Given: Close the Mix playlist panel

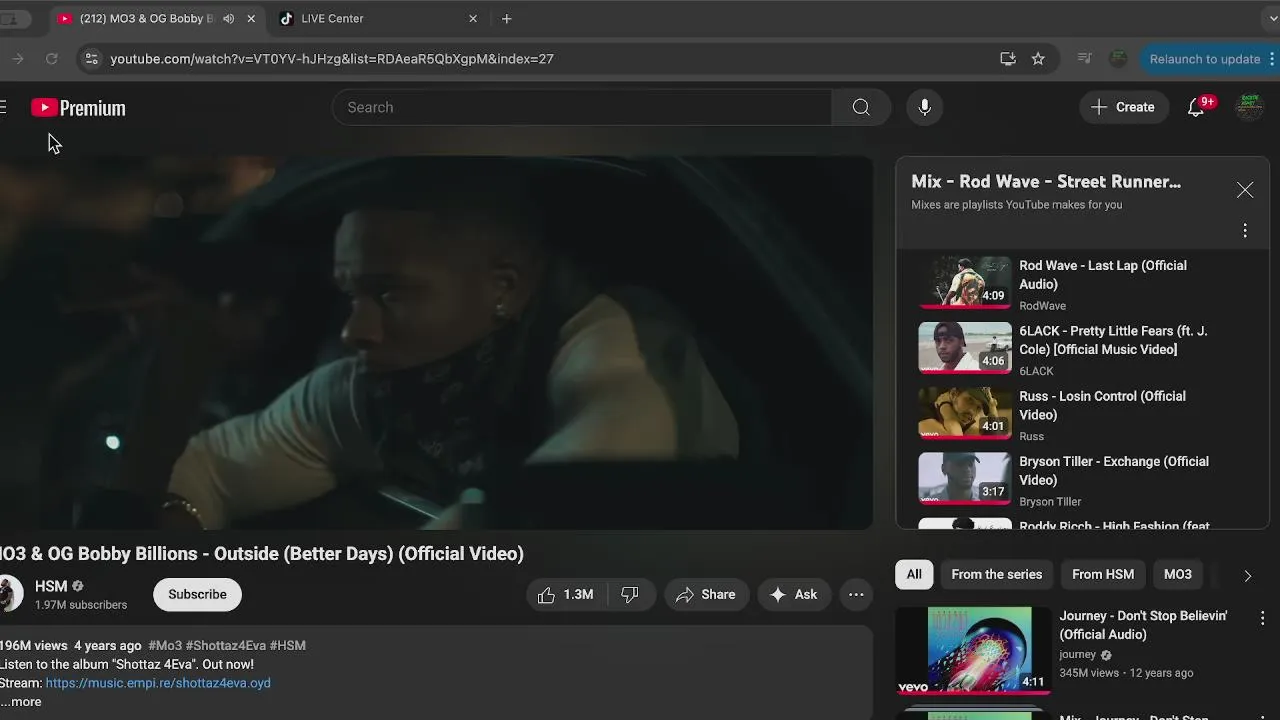Looking at the screenshot, I should 1245,190.
